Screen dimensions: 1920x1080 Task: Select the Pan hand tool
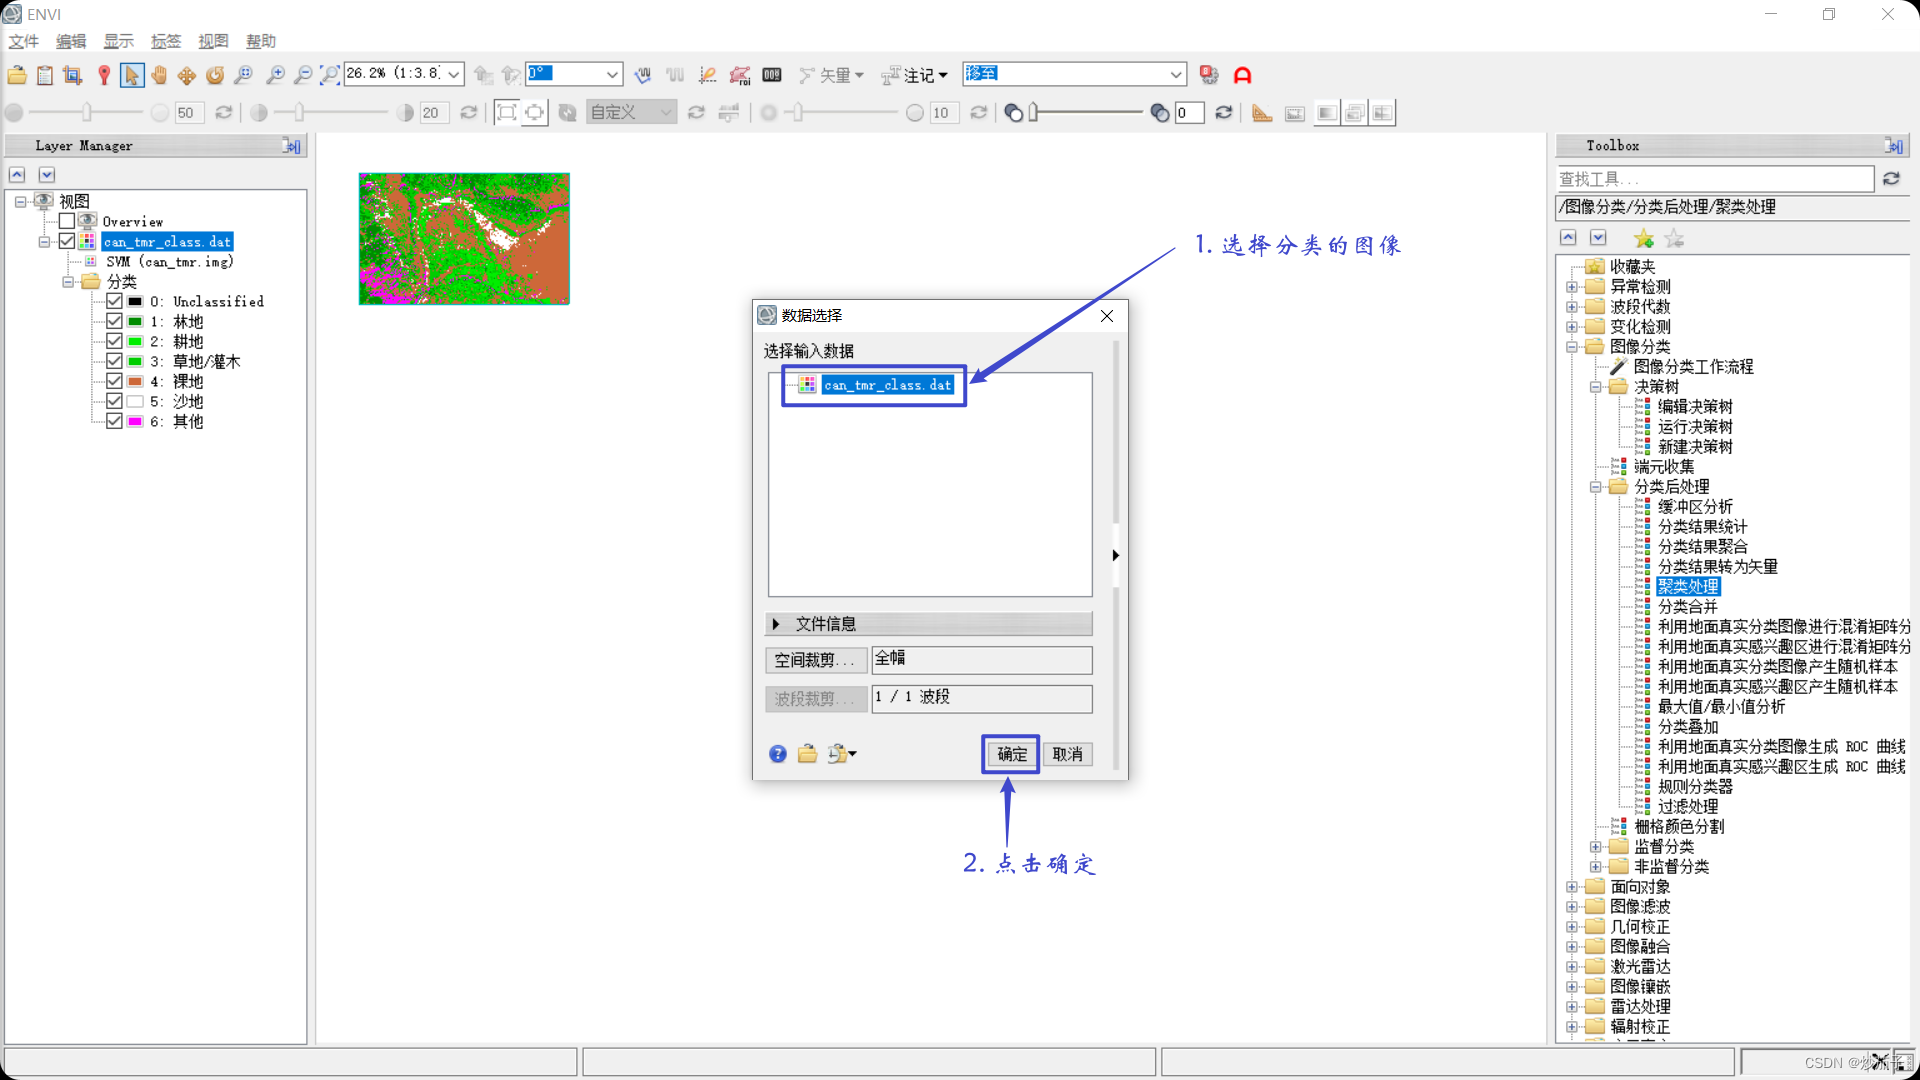[159, 75]
